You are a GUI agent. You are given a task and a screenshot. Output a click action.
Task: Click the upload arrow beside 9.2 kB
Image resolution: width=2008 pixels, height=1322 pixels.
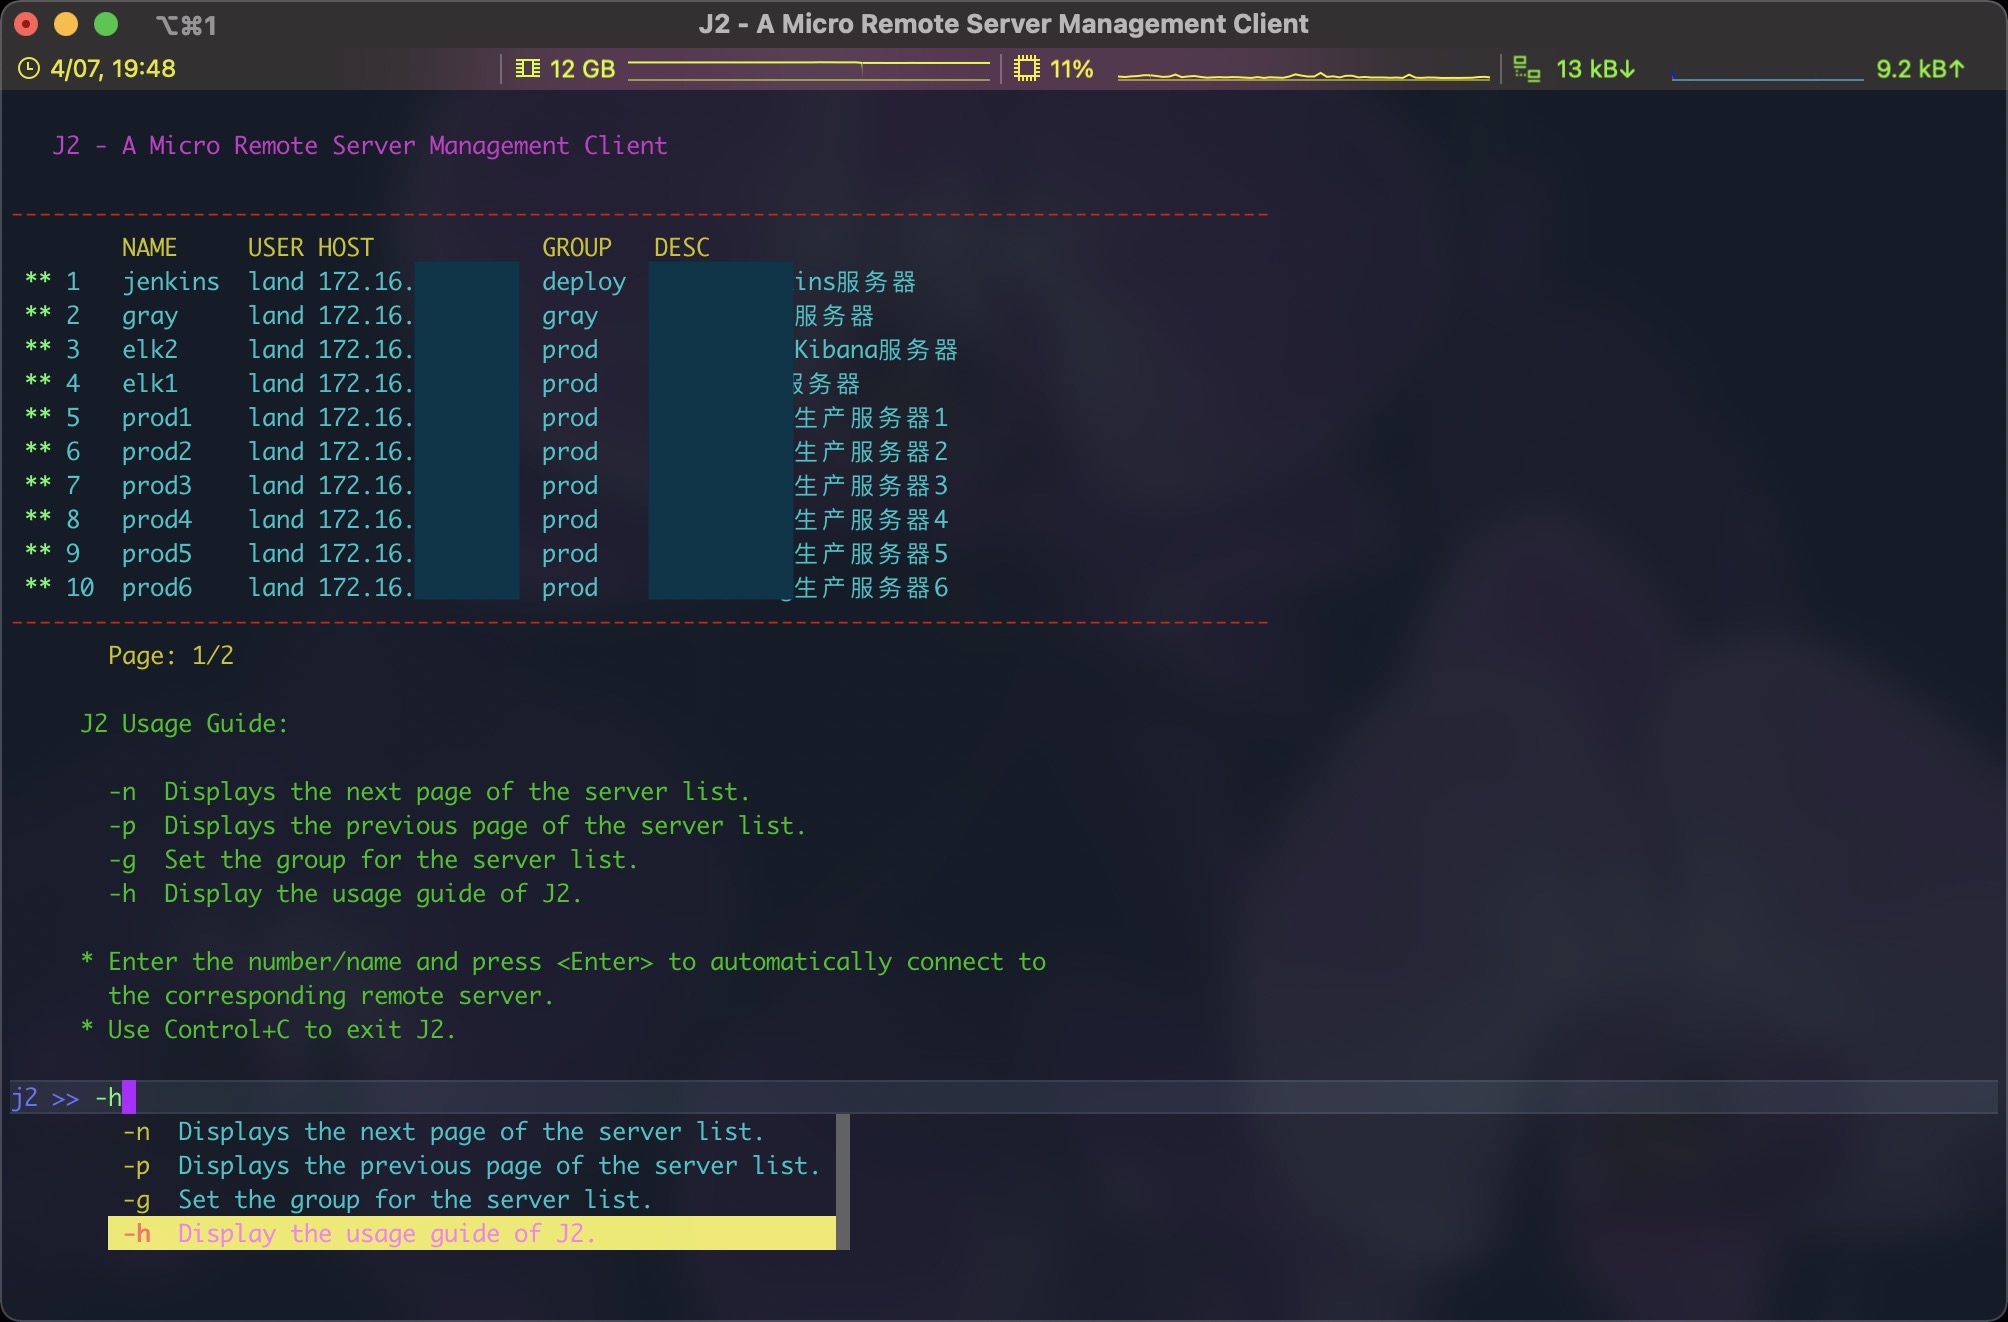(x=1957, y=69)
